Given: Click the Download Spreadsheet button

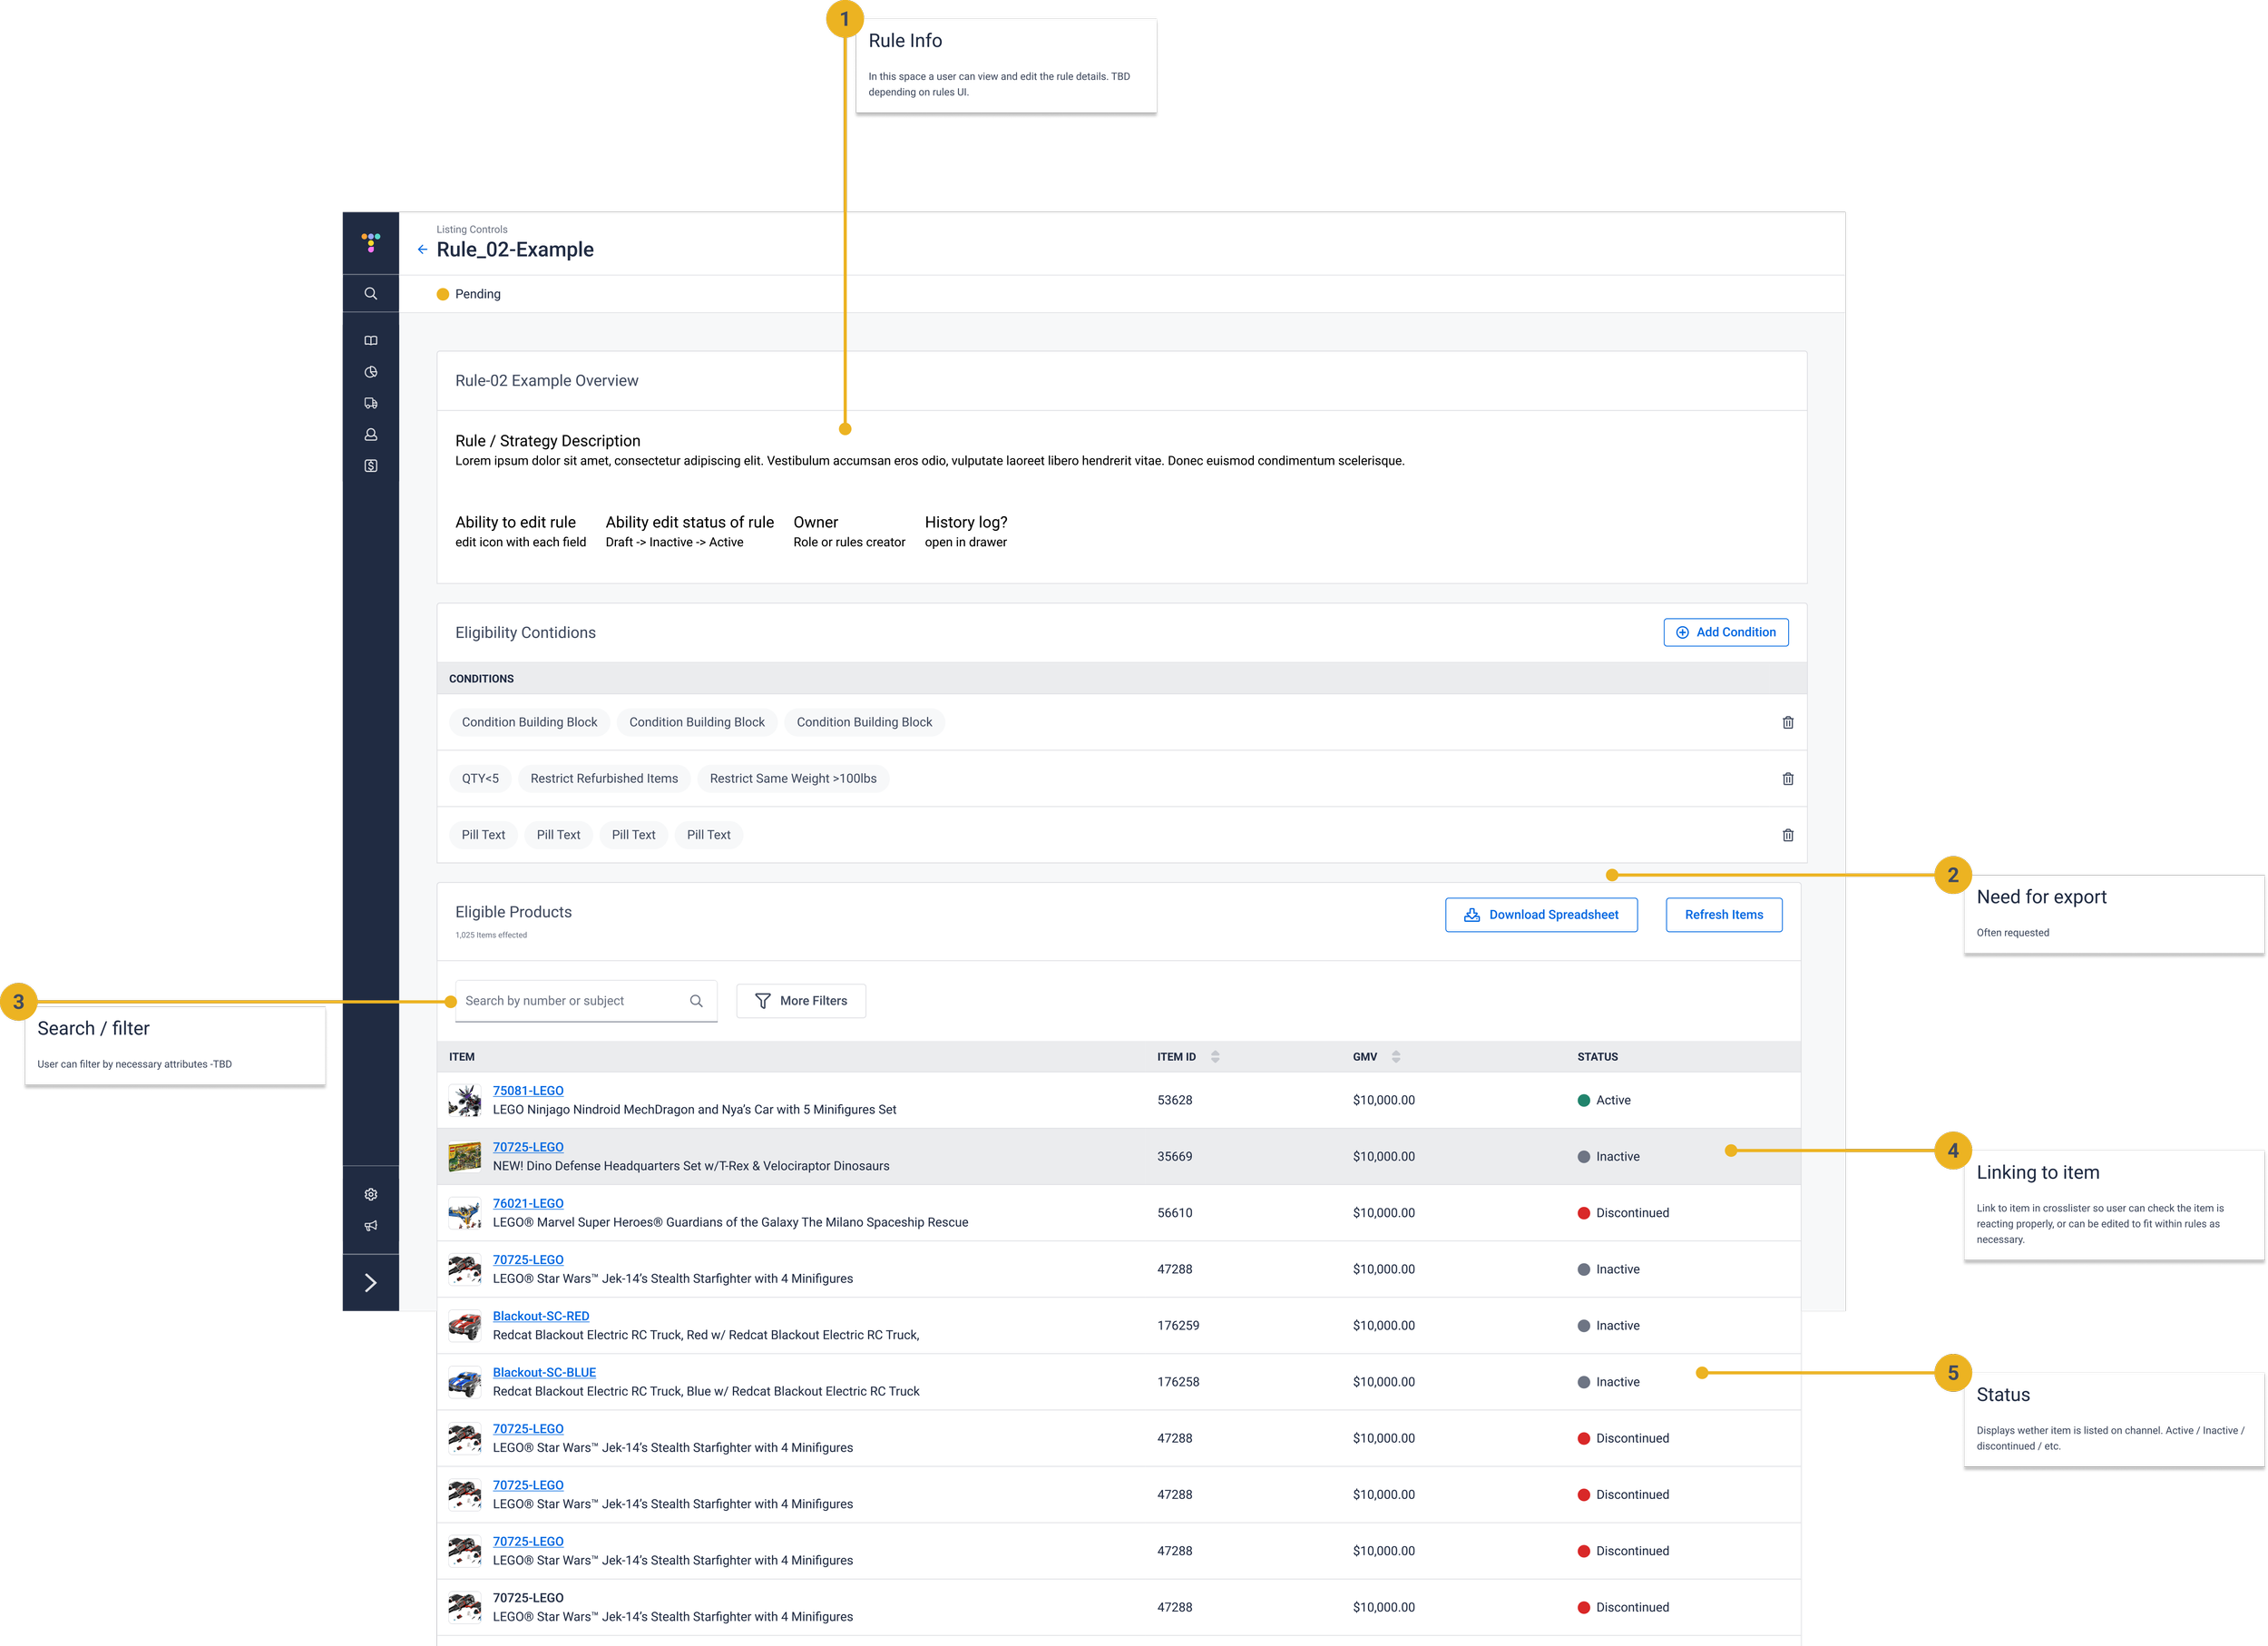Looking at the screenshot, I should coord(1540,915).
